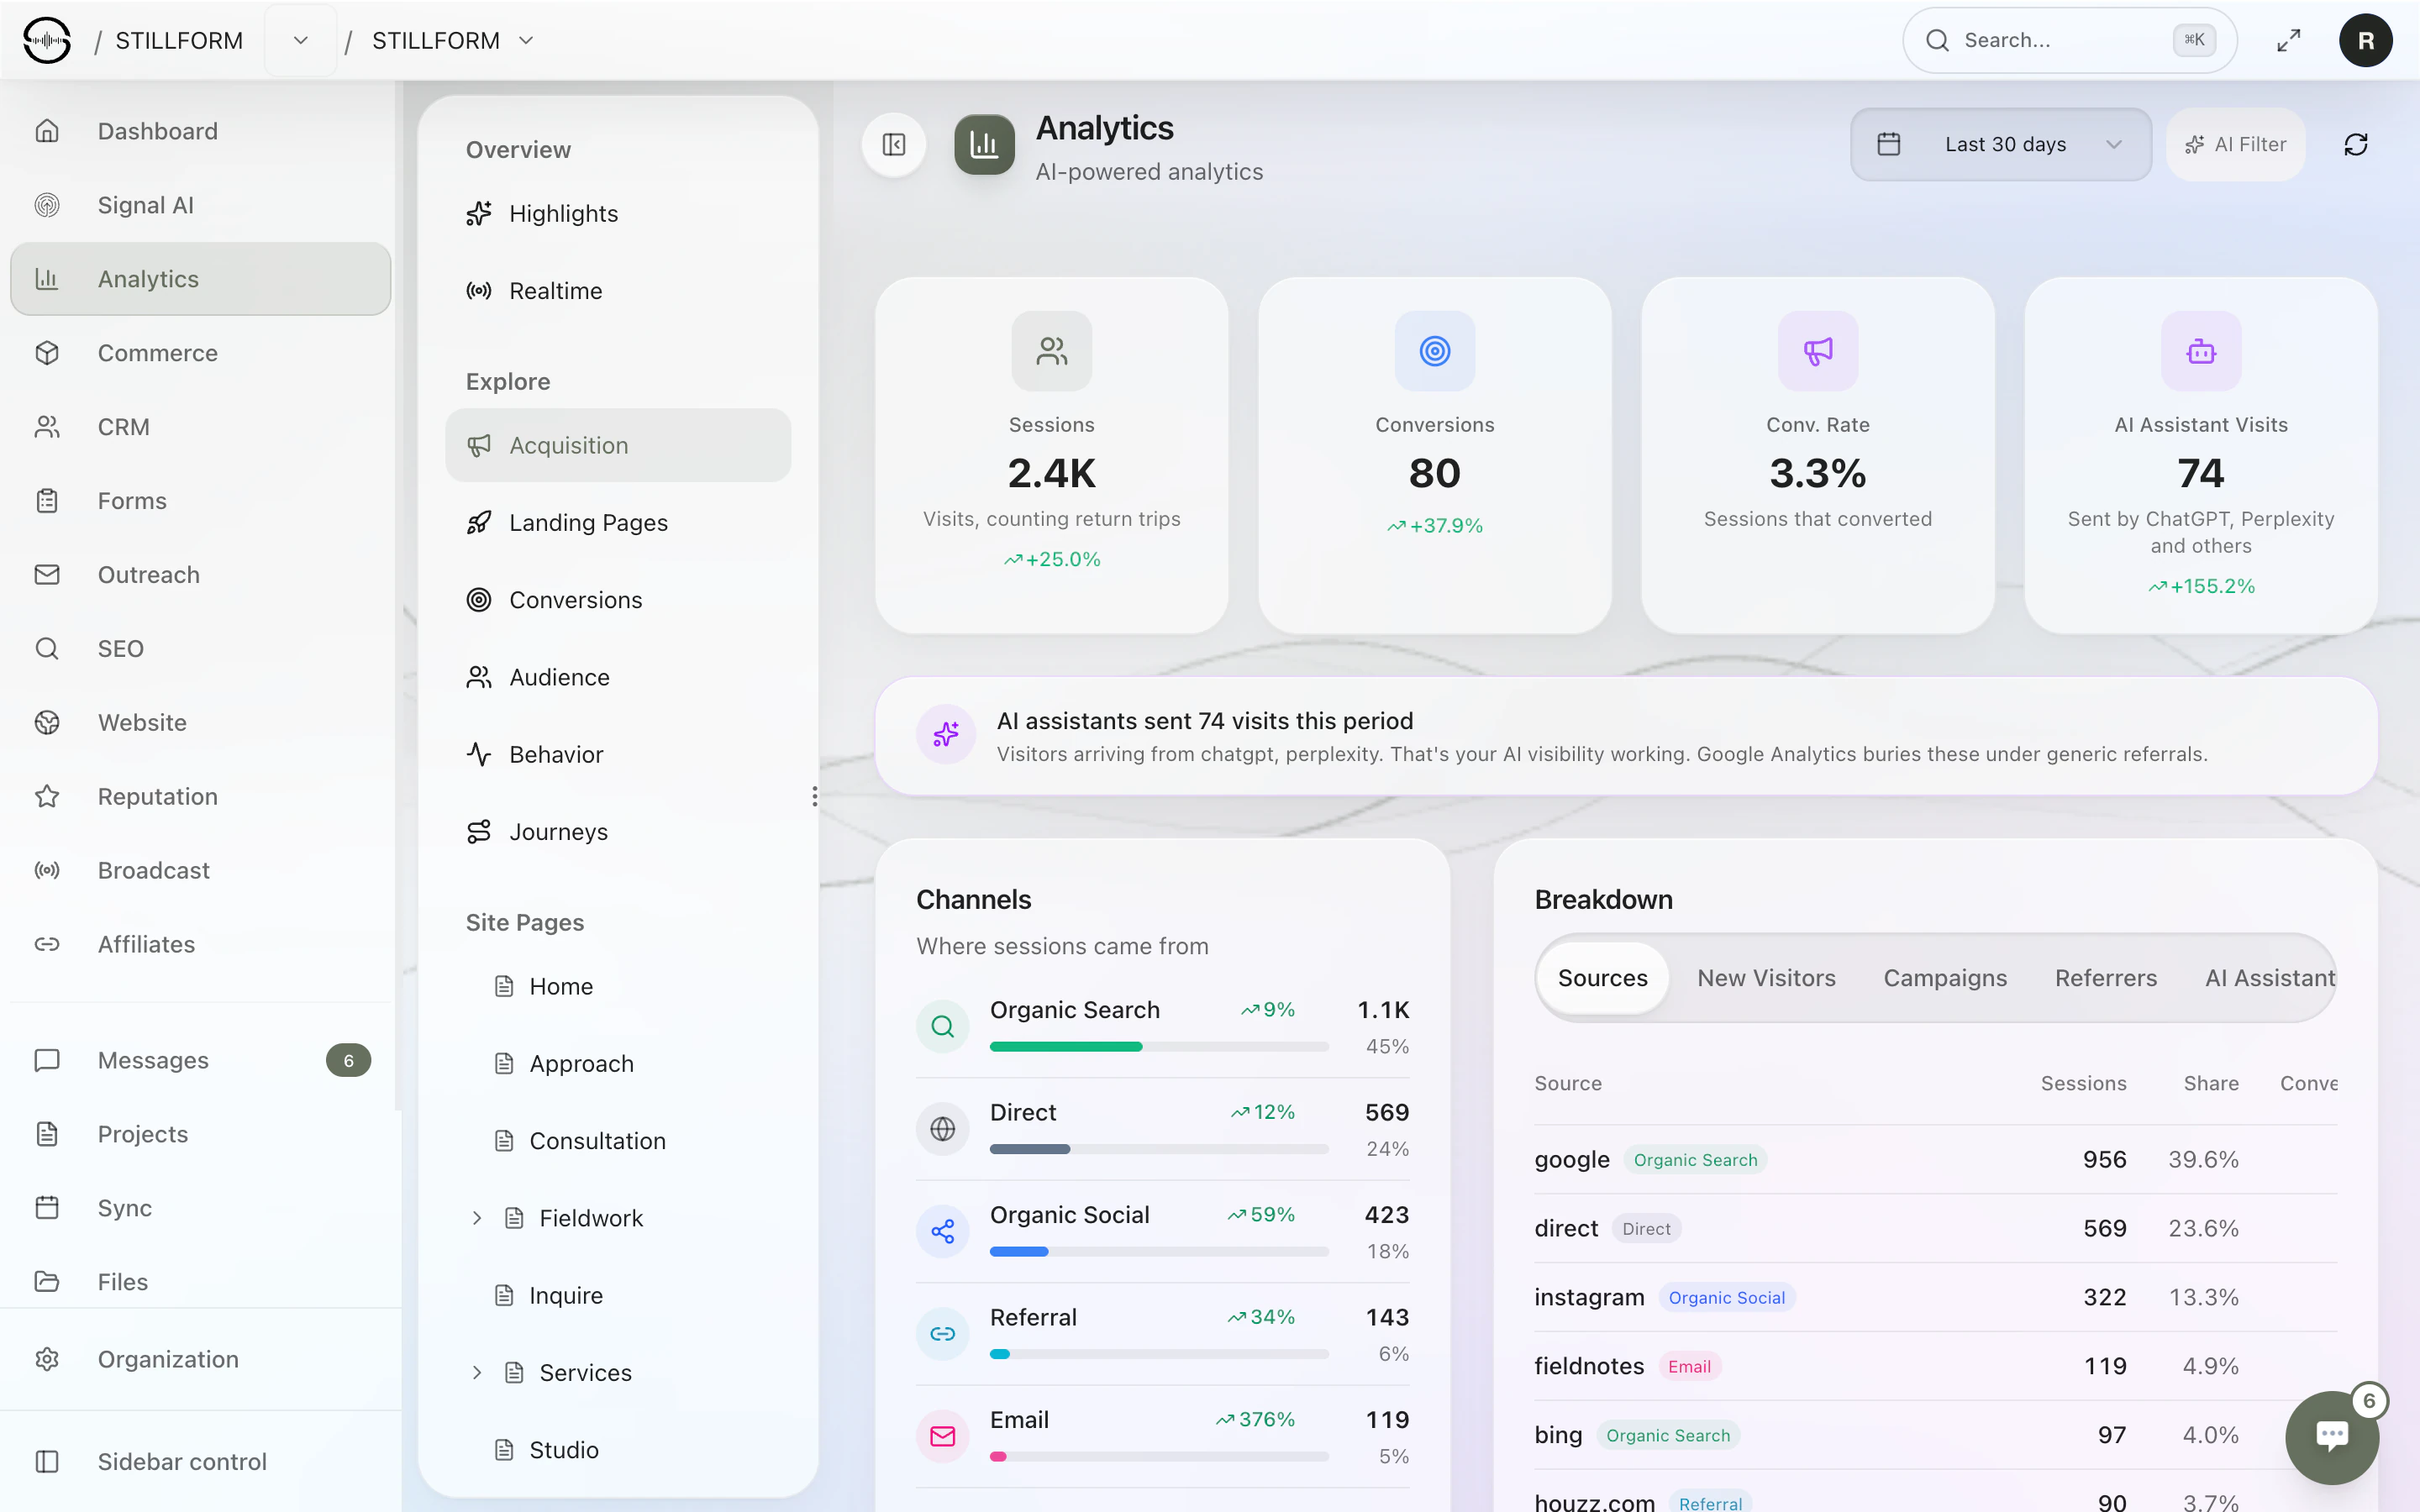The width and height of the screenshot is (2420, 1512).
Task: Click the Organic Search progress bar
Action: (x=1159, y=1047)
